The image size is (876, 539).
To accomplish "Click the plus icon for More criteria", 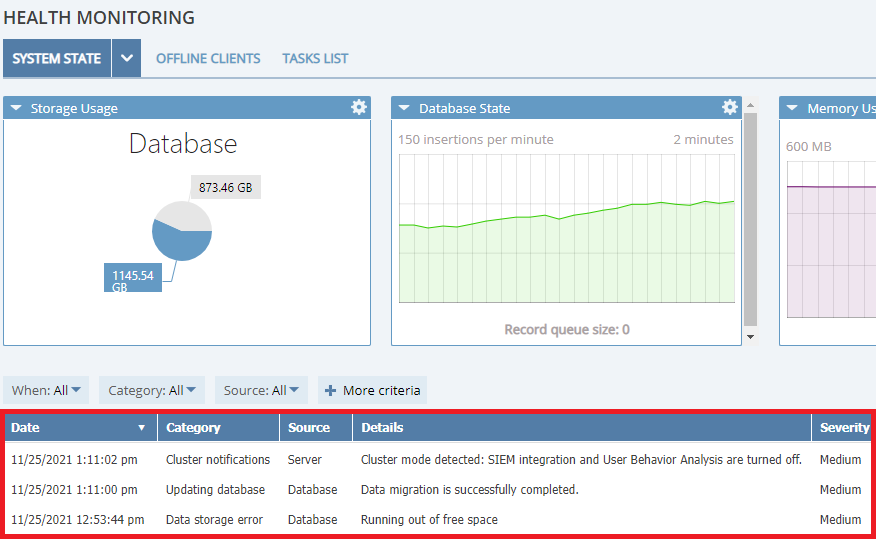I will pyautogui.click(x=330, y=391).
